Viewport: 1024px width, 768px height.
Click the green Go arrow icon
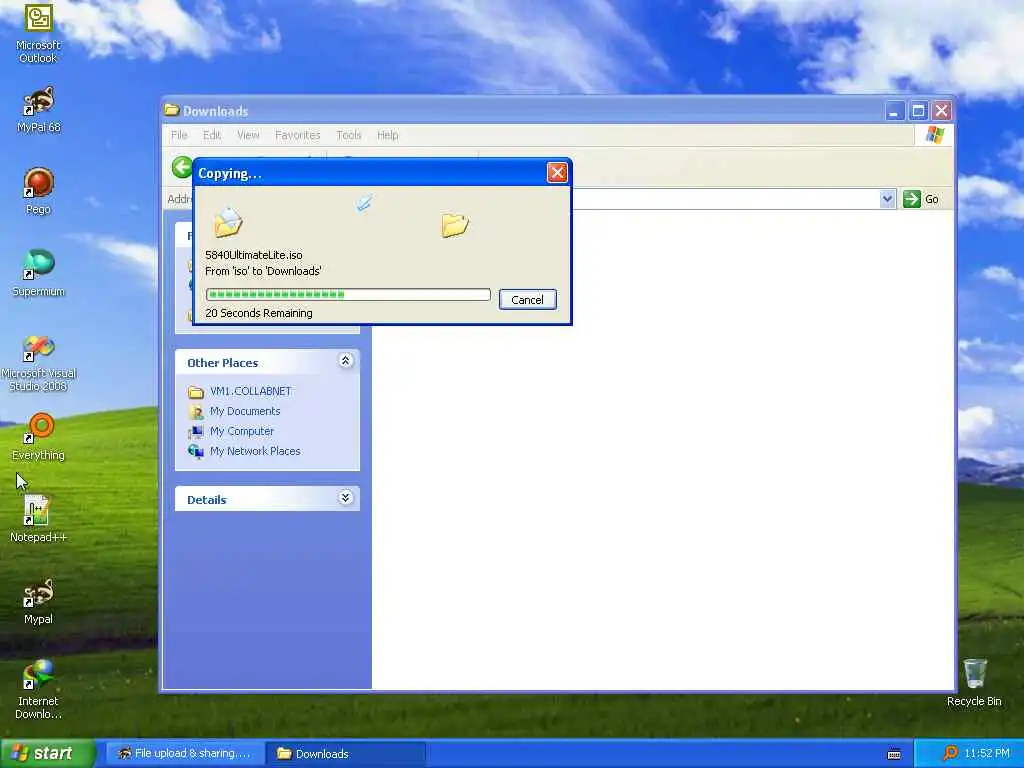click(x=912, y=199)
